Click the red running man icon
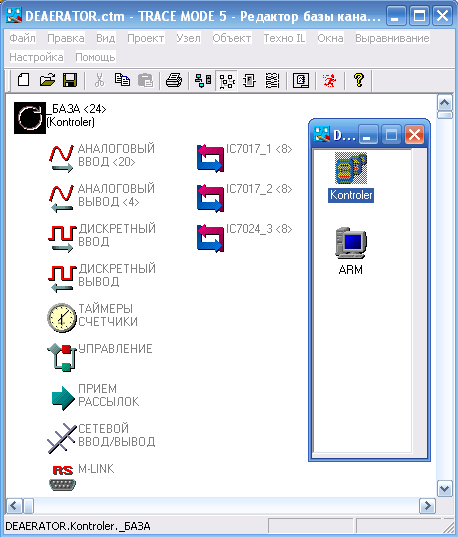This screenshot has height=537, width=458. (x=329, y=80)
